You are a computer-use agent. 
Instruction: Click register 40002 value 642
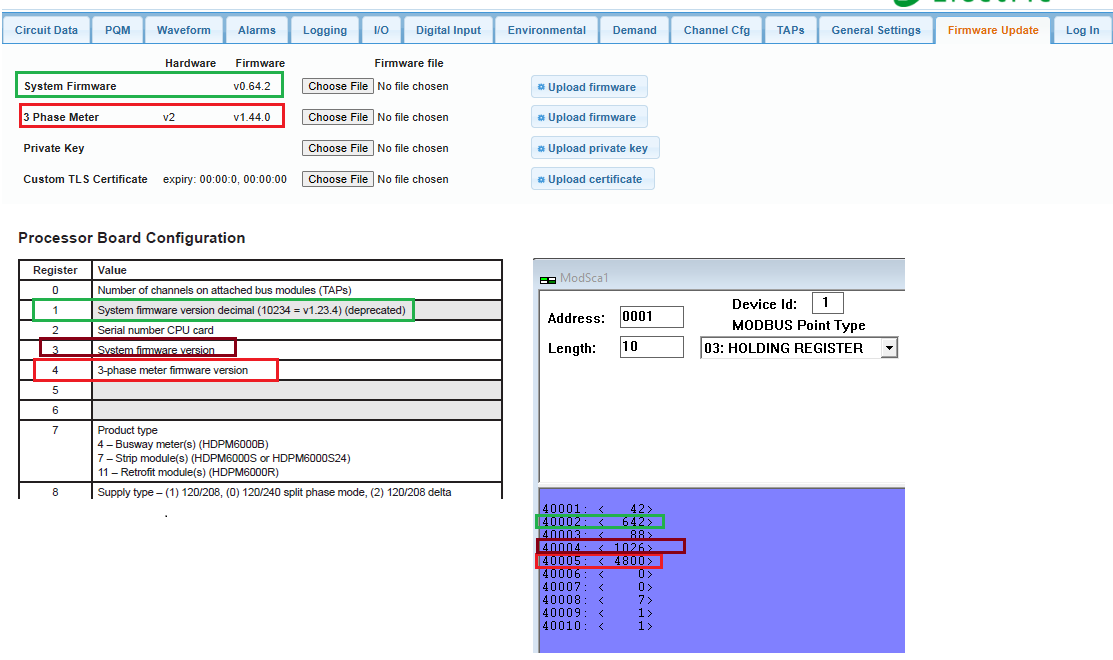pyautogui.click(x=635, y=522)
